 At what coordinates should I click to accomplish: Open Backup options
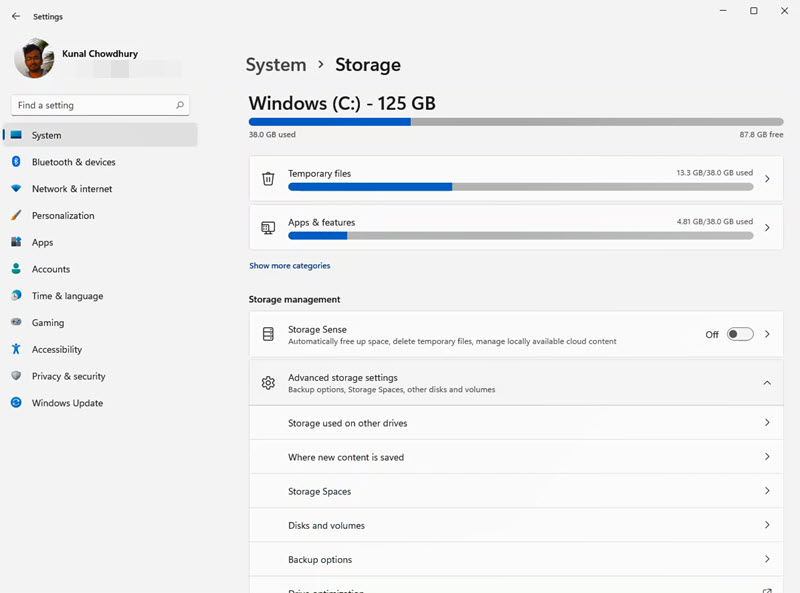click(516, 560)
